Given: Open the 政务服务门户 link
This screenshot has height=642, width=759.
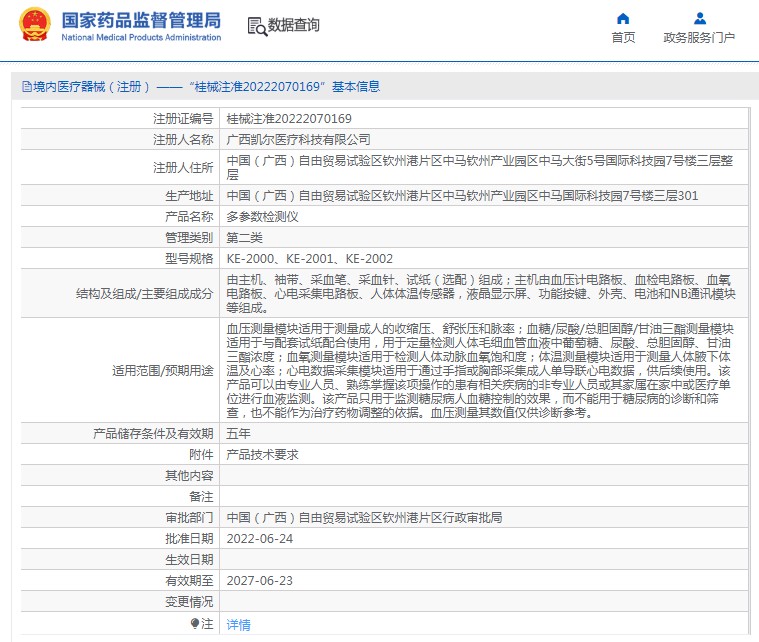Looking at the screenshot, I should pos(699,38).
